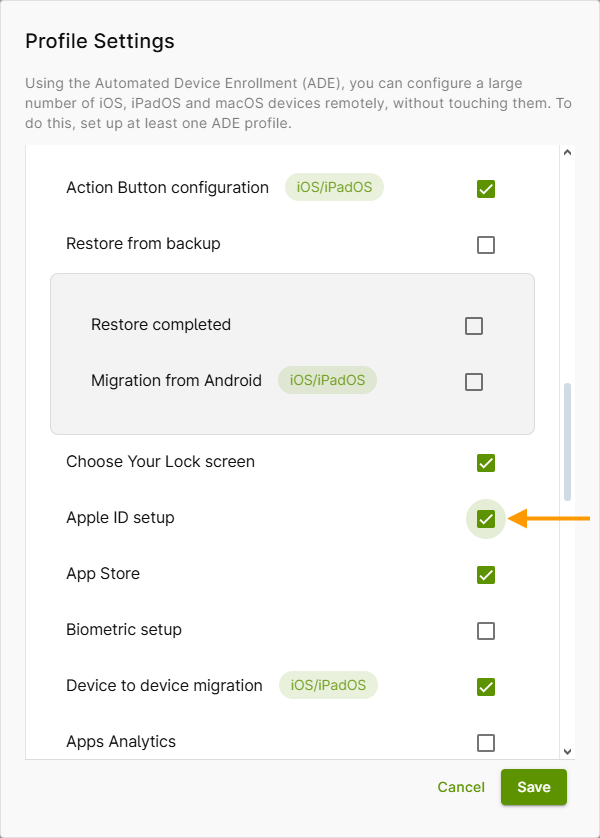Turn off the App Store option

tap(486, 575)
